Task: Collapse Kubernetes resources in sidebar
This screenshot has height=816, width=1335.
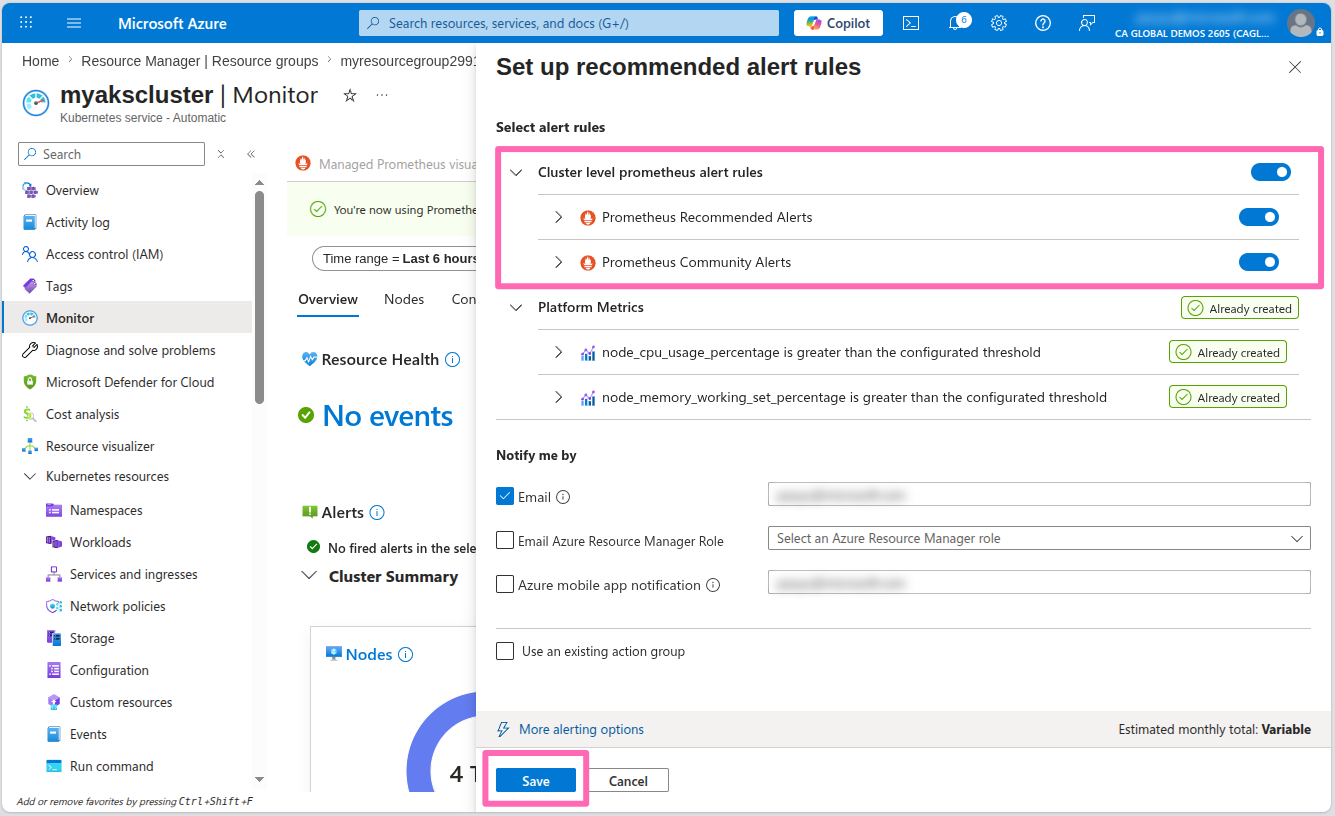Action: (x=29, y=477)
